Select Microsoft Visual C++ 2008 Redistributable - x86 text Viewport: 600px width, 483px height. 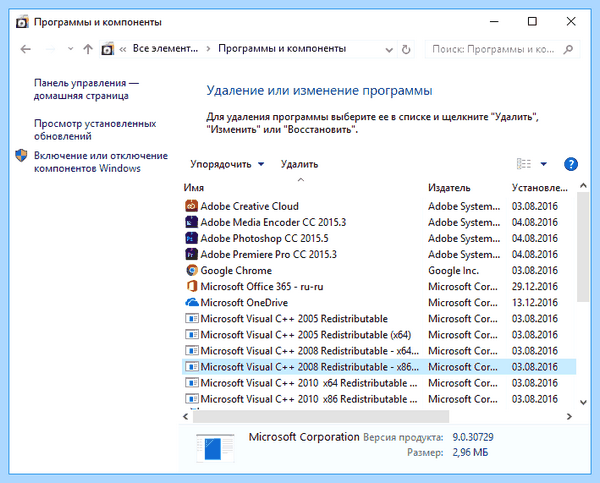pos(309,367)
